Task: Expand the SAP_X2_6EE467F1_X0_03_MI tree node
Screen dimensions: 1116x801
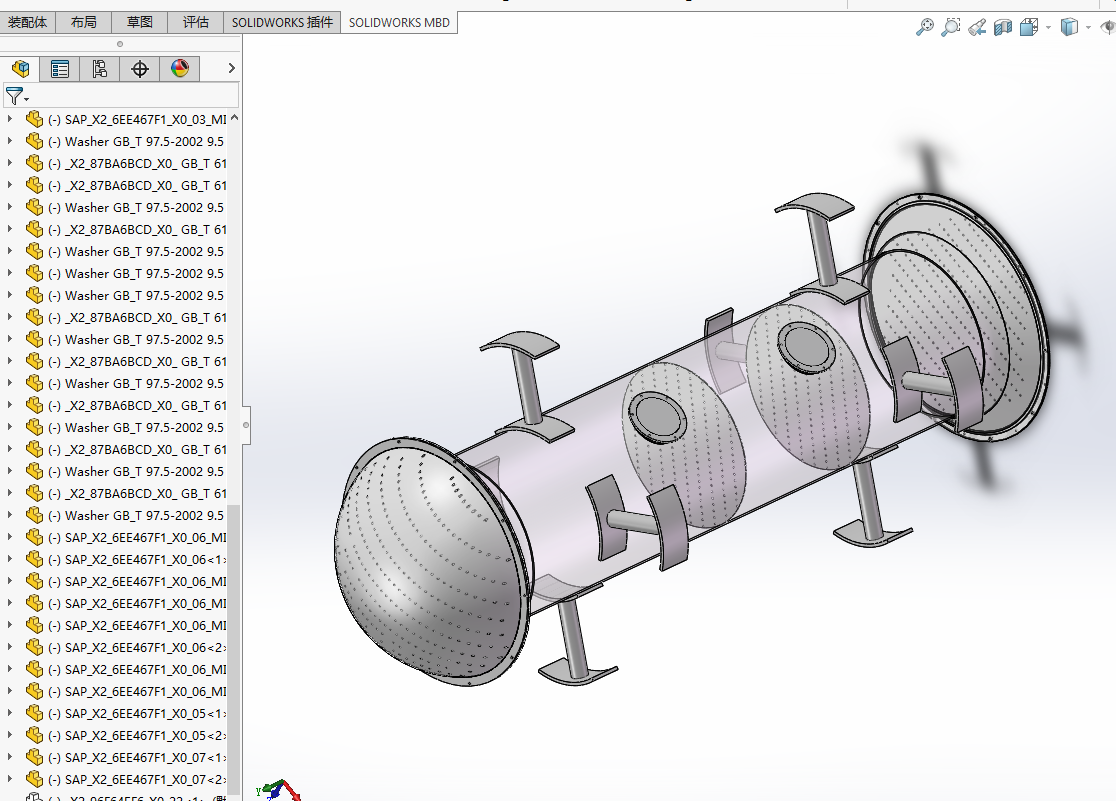Action: [x=9, y=119]
